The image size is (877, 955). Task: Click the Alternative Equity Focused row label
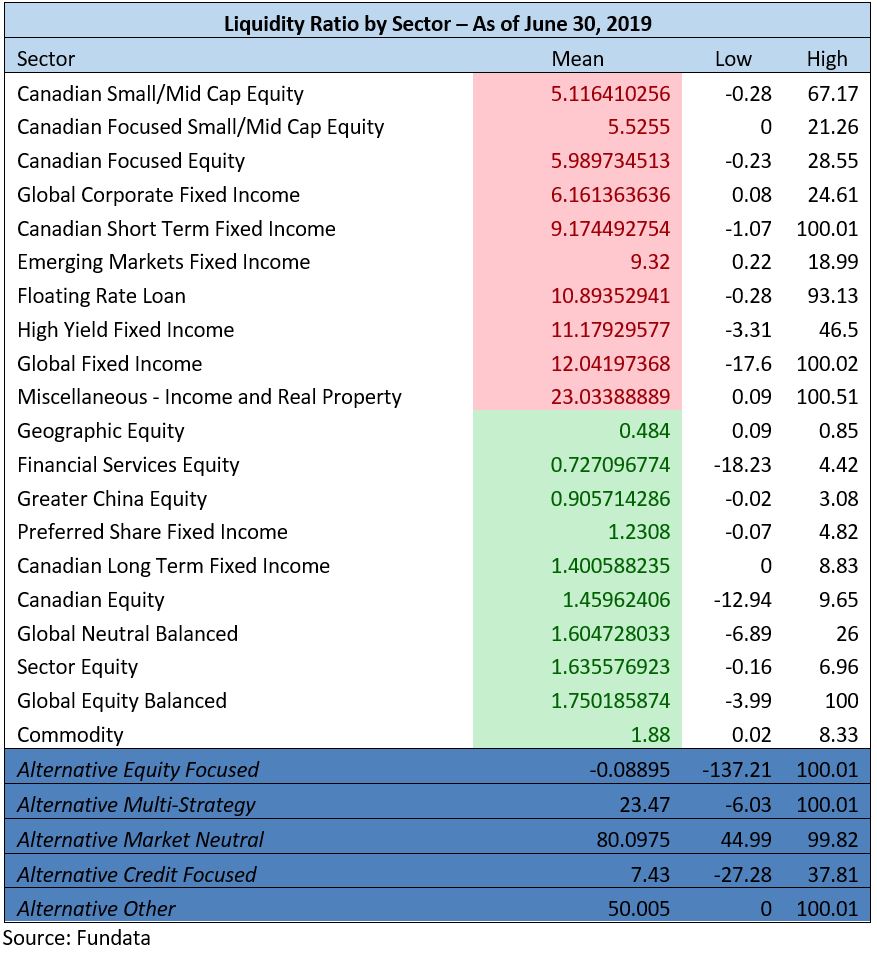(138, 770)
